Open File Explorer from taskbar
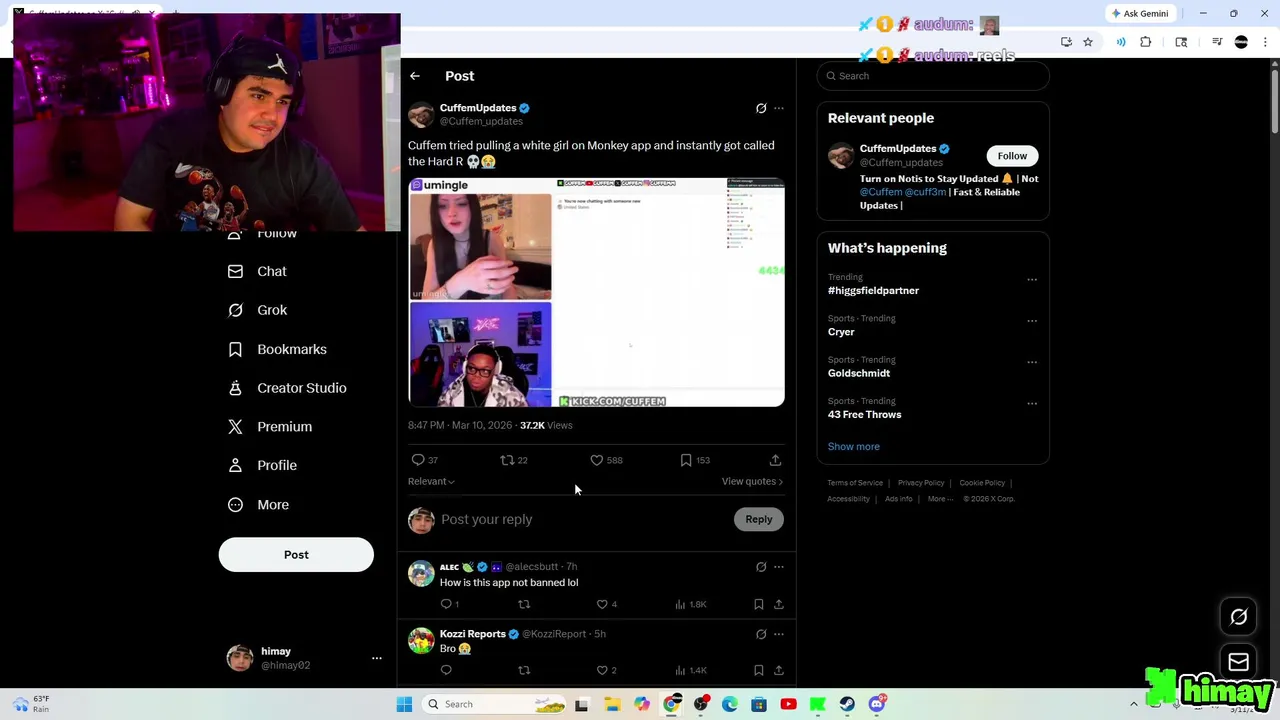This screenshot has width=1280, height=720. (x=612, y=704)
